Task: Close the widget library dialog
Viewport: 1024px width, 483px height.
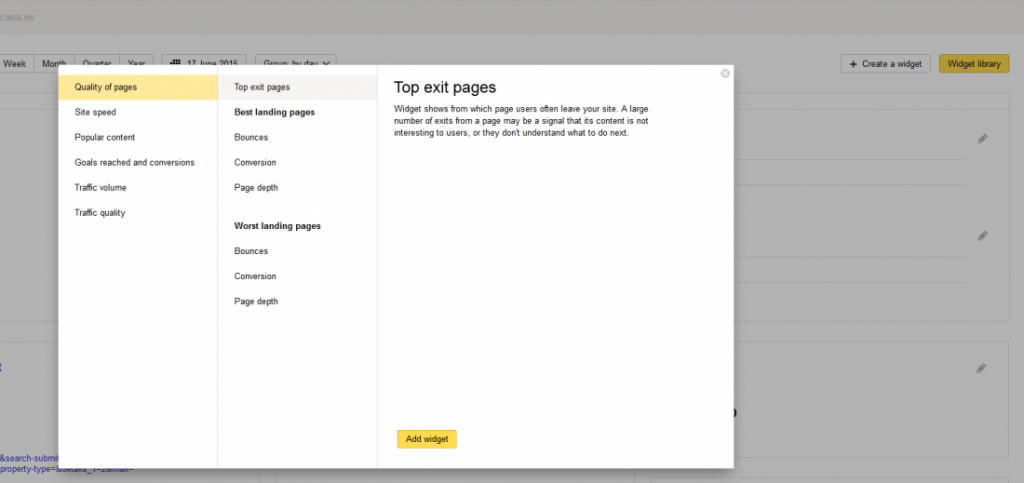Action: 725,73
